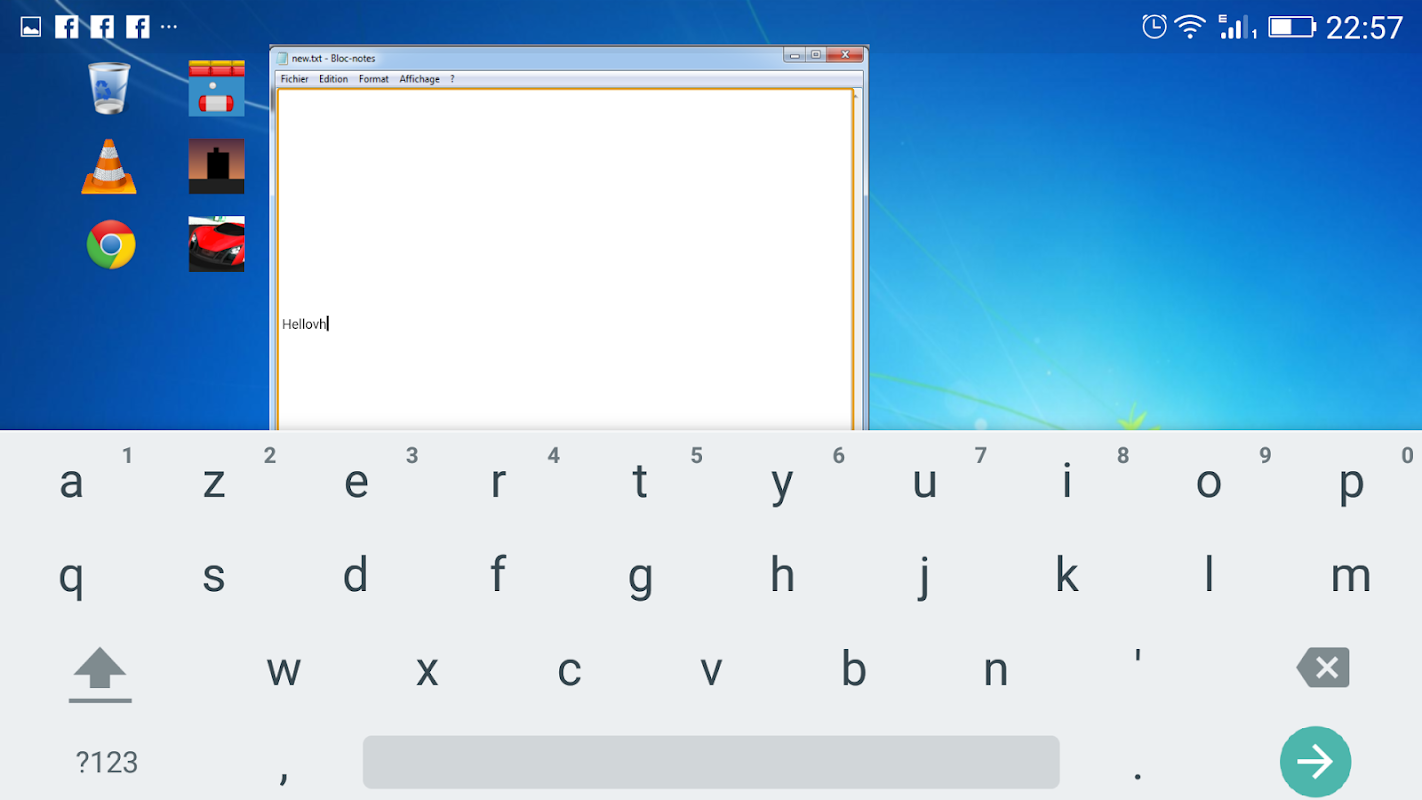1422x800 pixels.
Task: Tap the shift key on keyboard
Action: click(x=100, y=673)
